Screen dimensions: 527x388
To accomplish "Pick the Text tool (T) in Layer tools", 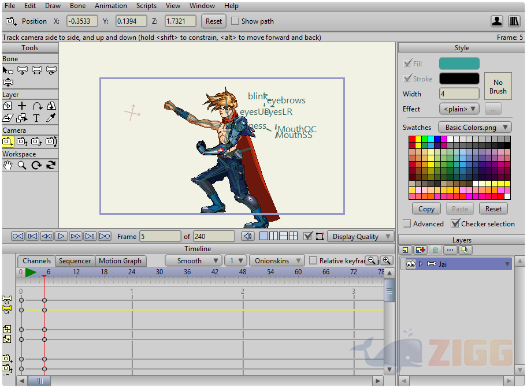I will pyautogui.click(x=37, y=118).
